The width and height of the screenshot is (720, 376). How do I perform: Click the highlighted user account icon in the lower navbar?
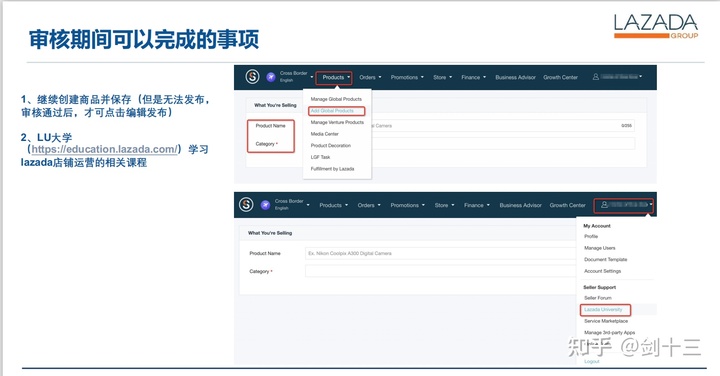(x=604, y=205)
